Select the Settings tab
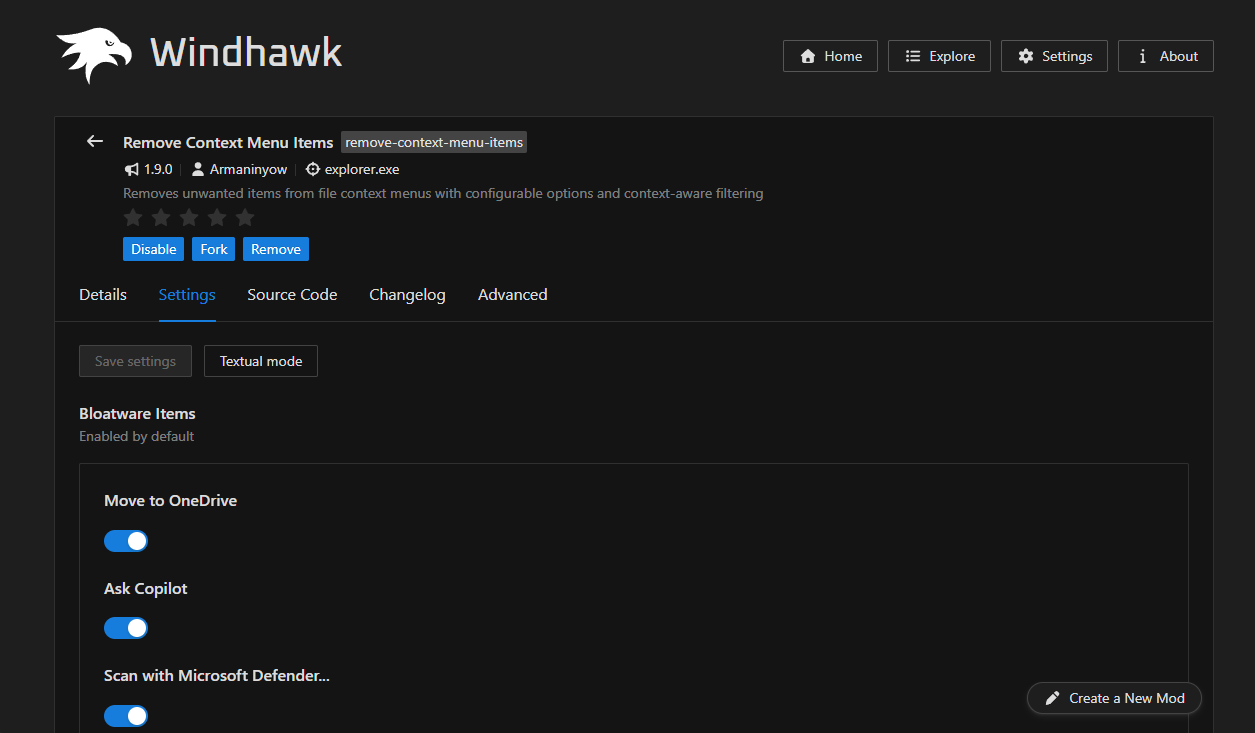Viewport: 1255px width, 733px height. pos(187,295)
